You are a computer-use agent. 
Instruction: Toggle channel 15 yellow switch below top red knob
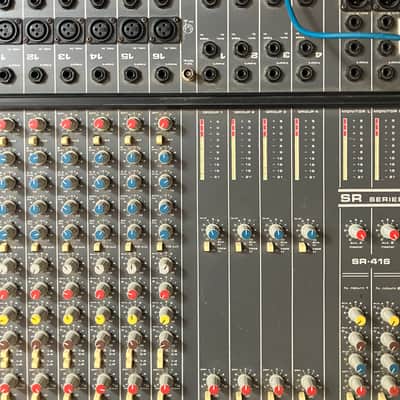[129, 140]
